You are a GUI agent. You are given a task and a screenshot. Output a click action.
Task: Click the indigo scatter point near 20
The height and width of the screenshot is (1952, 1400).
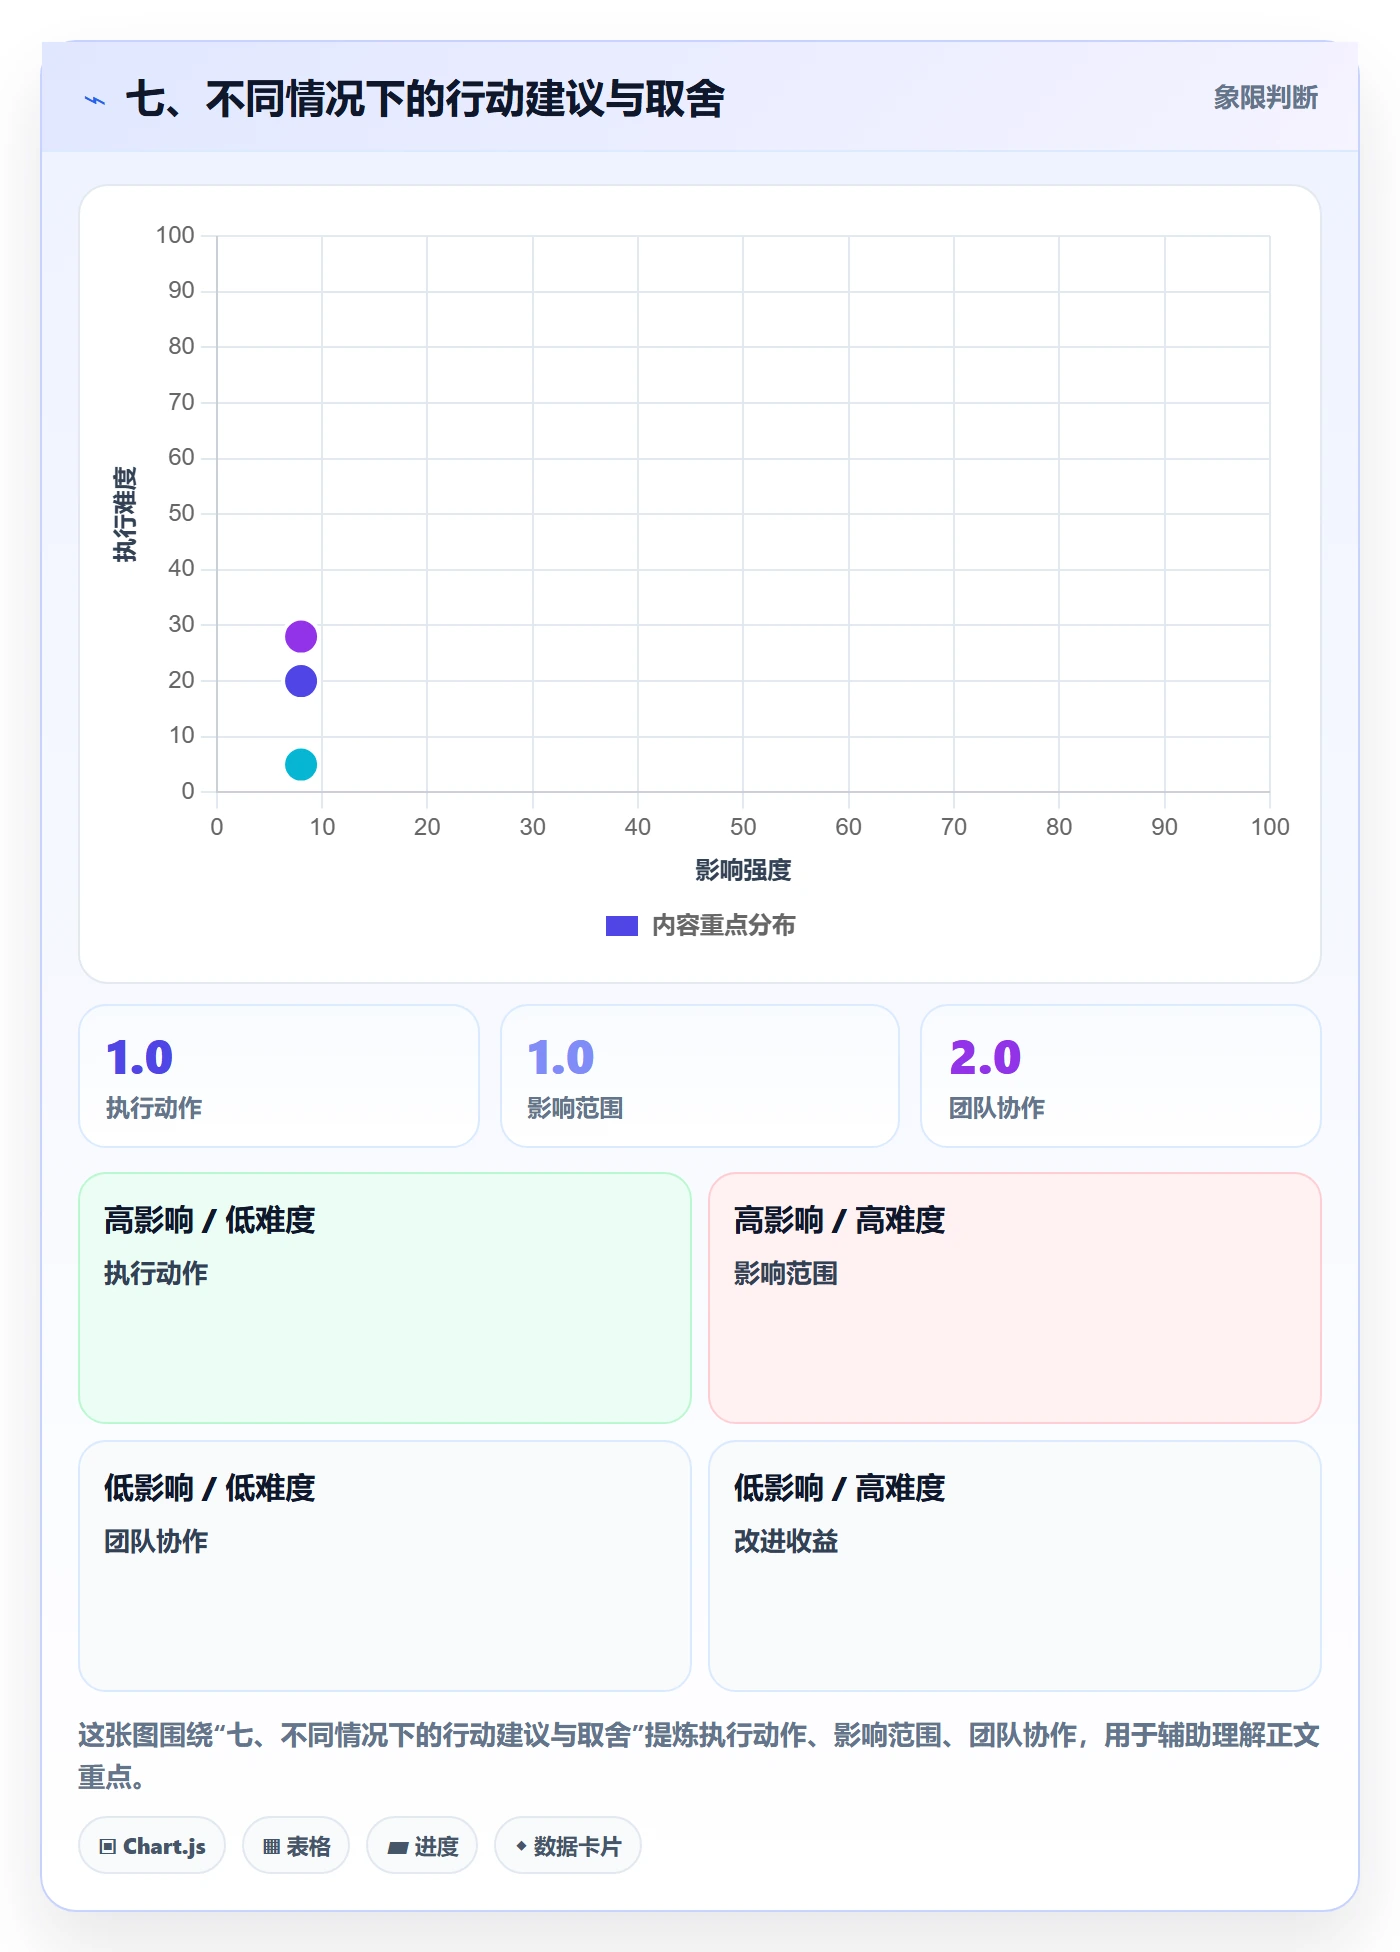pos(301,681)
